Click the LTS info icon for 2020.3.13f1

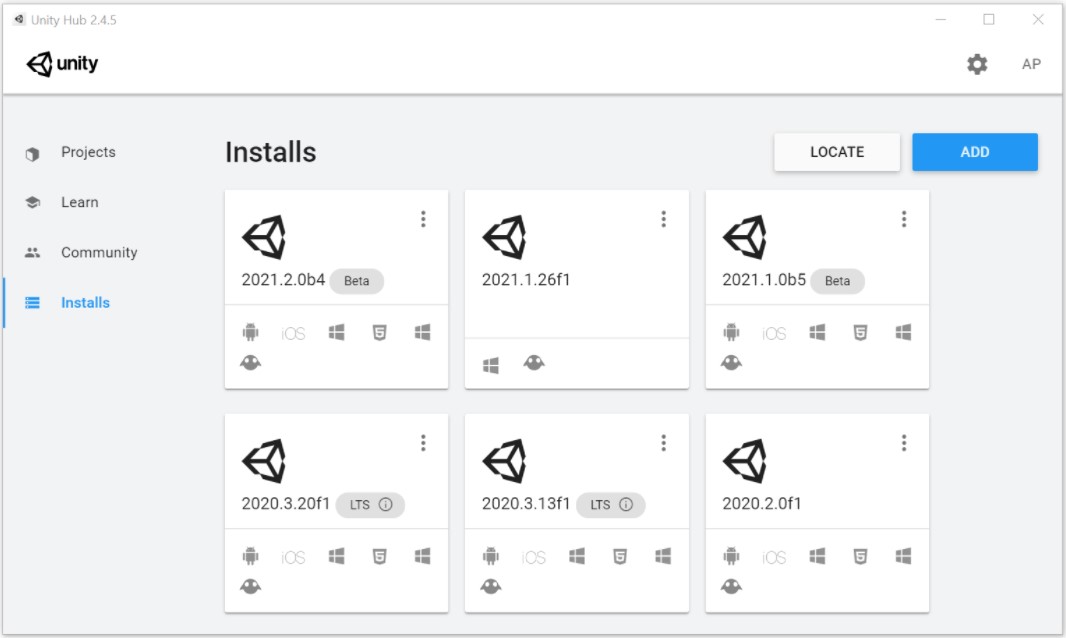pos(626,505)
